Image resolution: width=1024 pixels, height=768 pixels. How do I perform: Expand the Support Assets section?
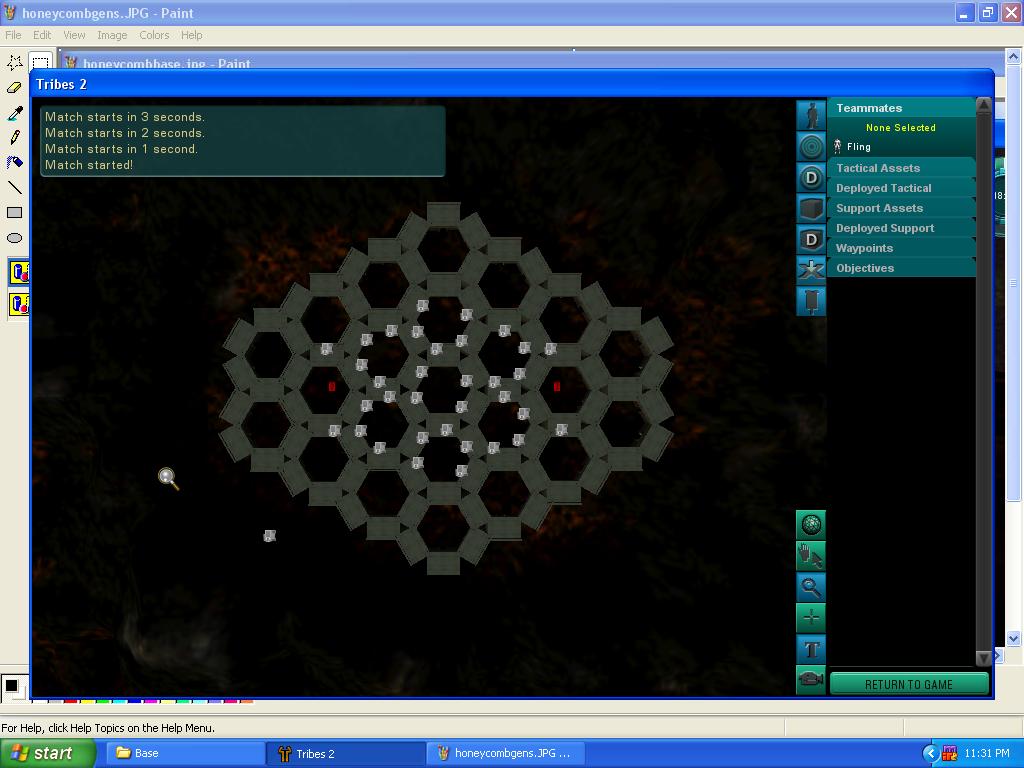click(901, 208)
